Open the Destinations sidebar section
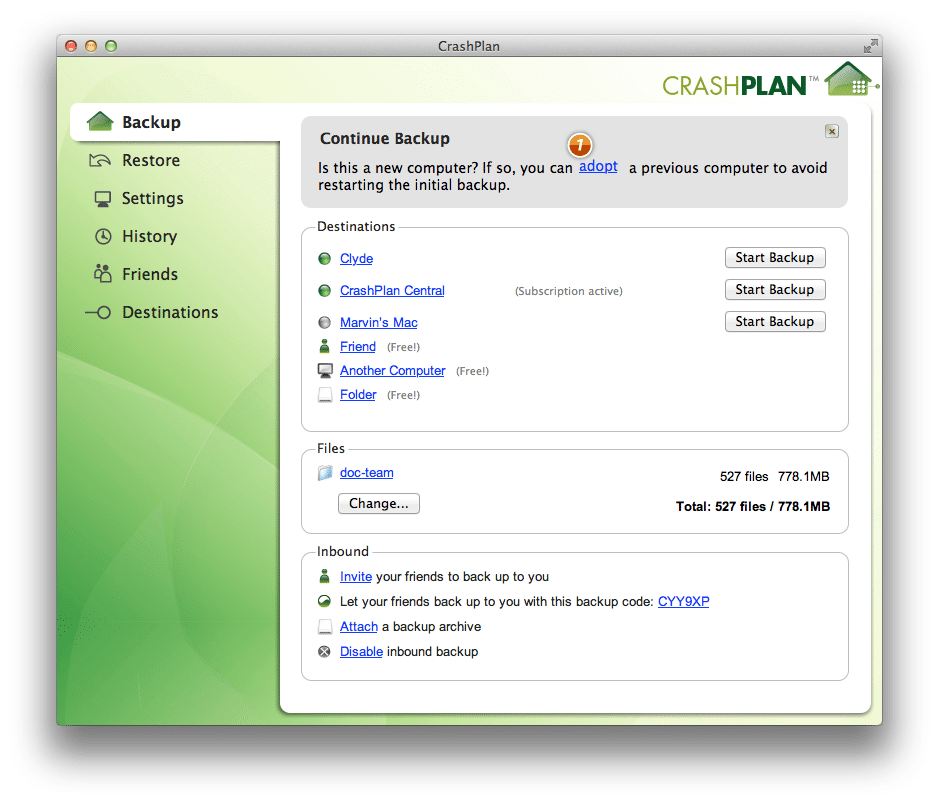 coord(170,313)
